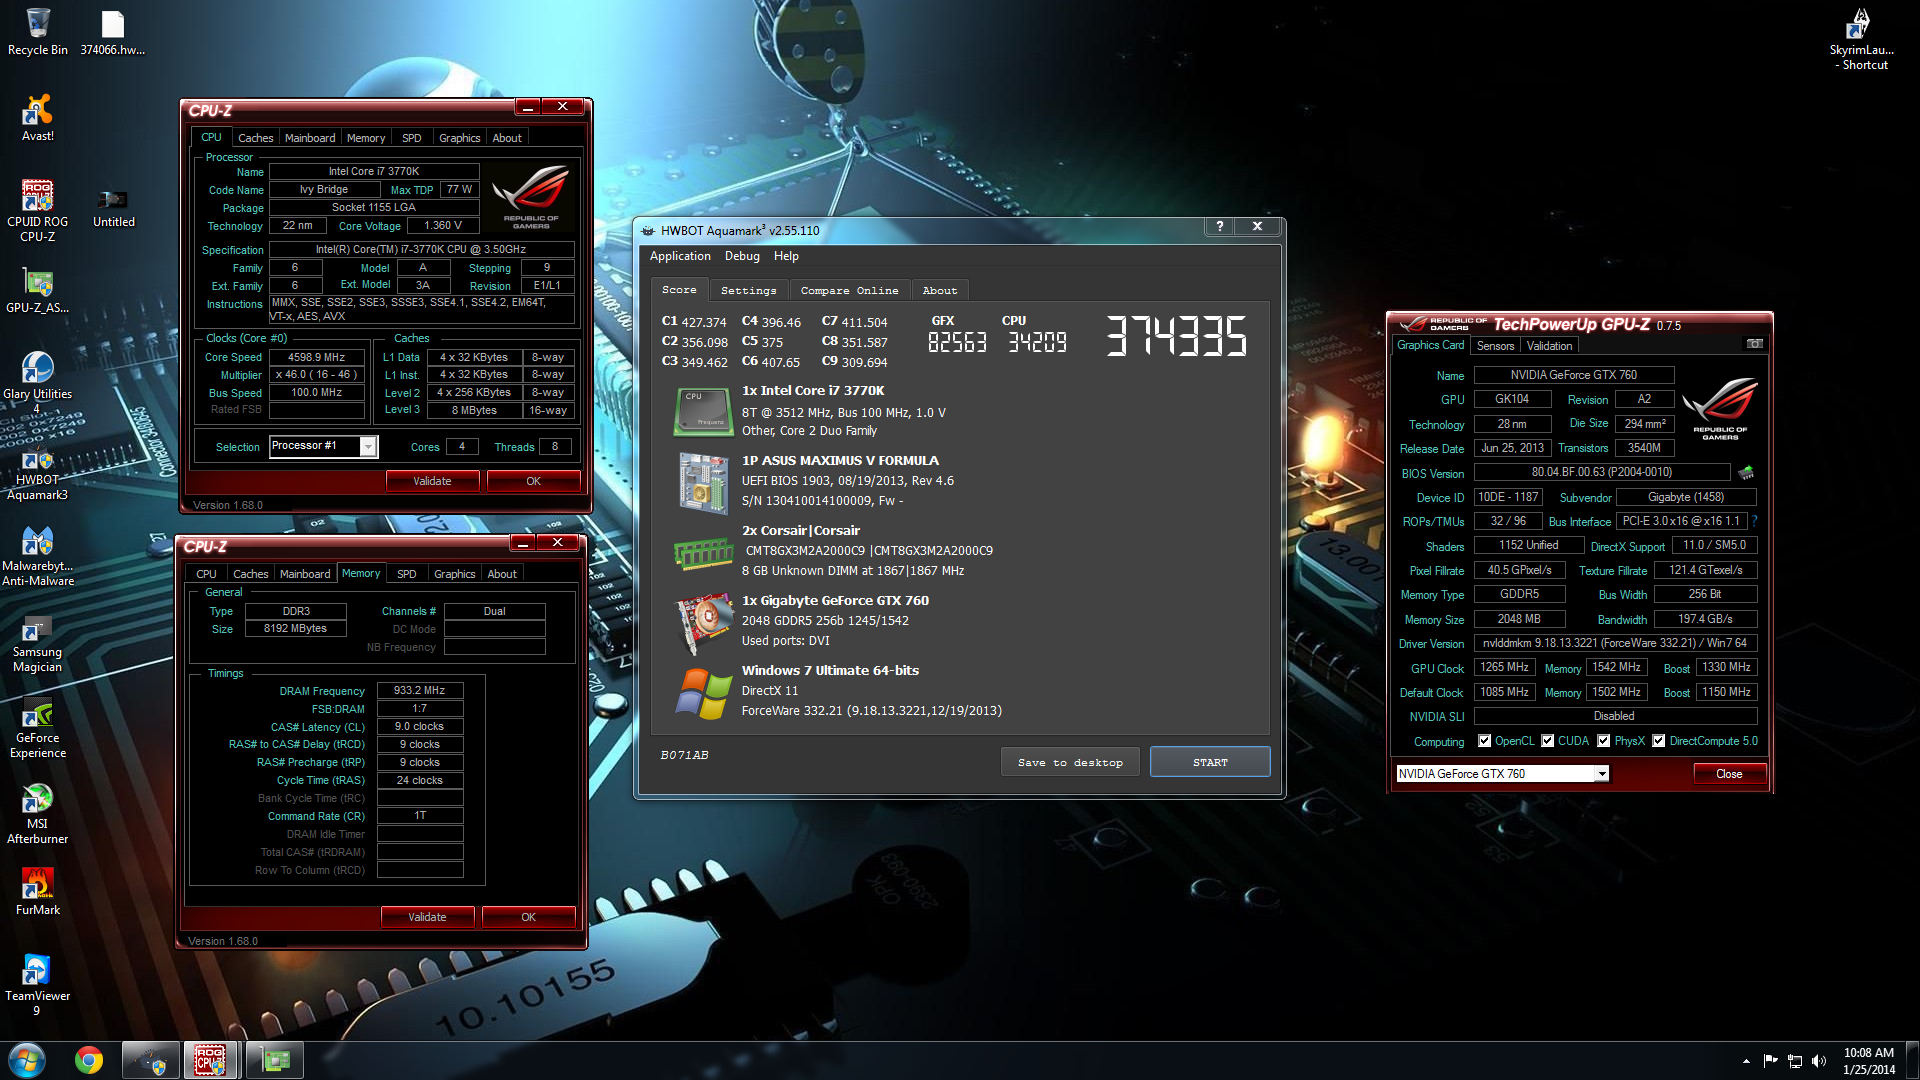Open Google Chrome from the taskbar

(x=89, y=1060)
